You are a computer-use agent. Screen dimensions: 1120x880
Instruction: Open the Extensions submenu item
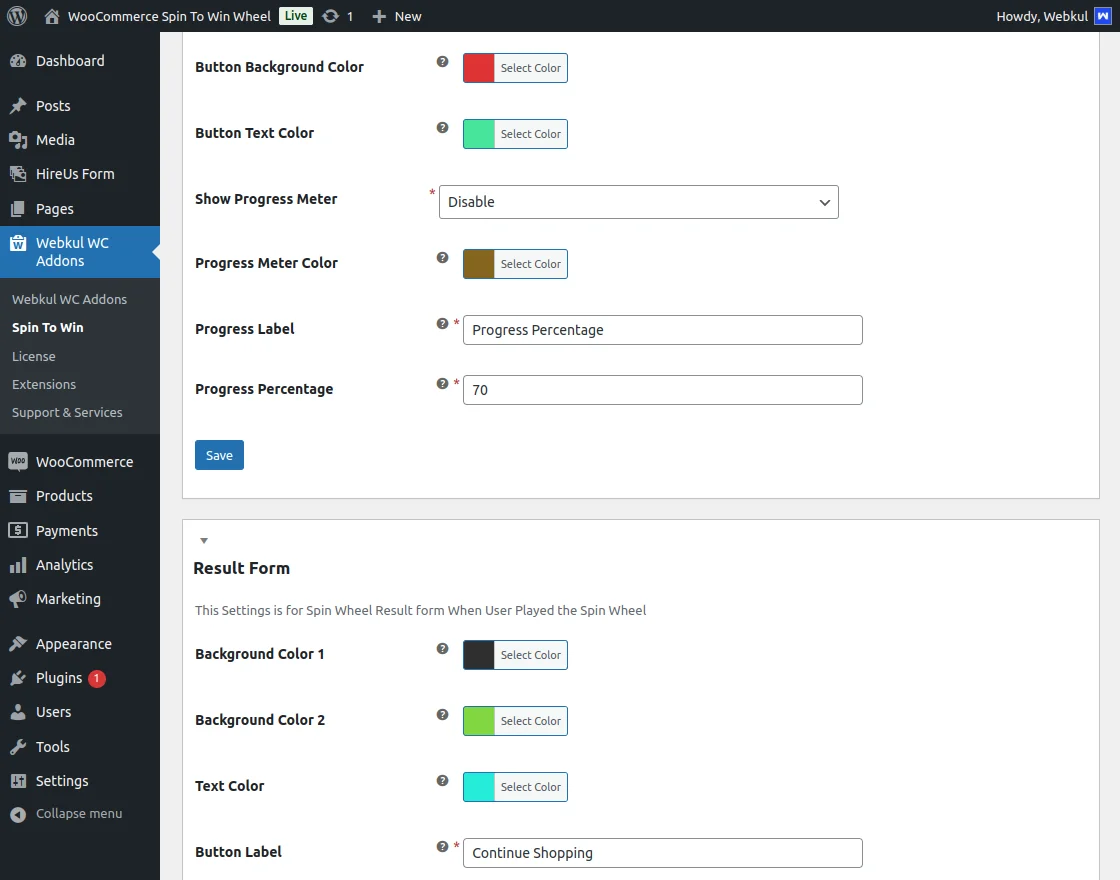[x=44, y=384]
